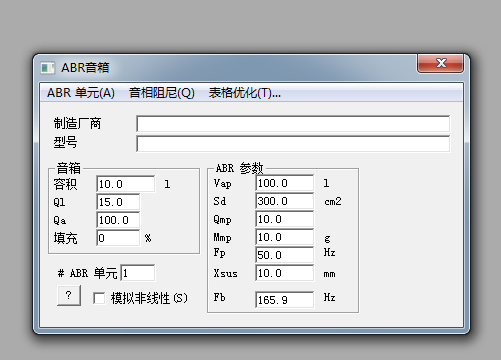Click the ABR音箱 window title icon
Viewport: 501px width, 360px height.
click(47, 68)
